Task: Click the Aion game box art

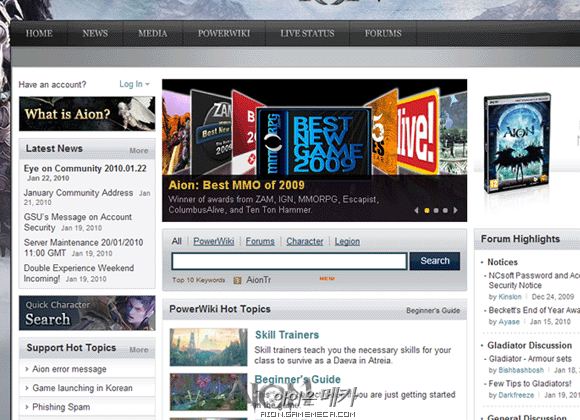Action: tap(518, 144)
